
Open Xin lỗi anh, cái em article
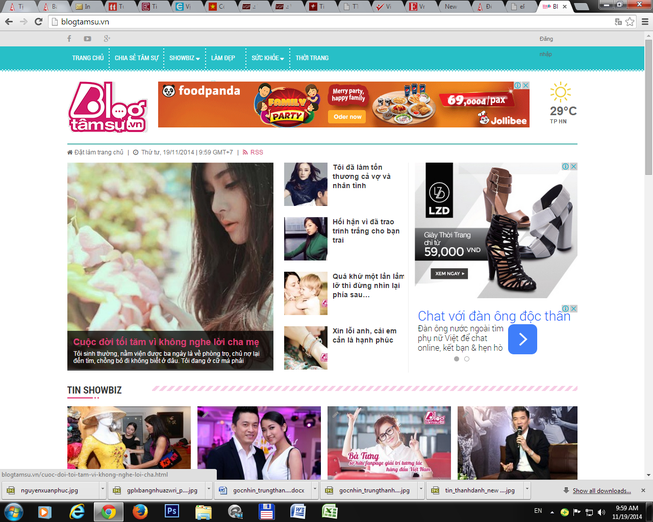[x=364, y=335]
